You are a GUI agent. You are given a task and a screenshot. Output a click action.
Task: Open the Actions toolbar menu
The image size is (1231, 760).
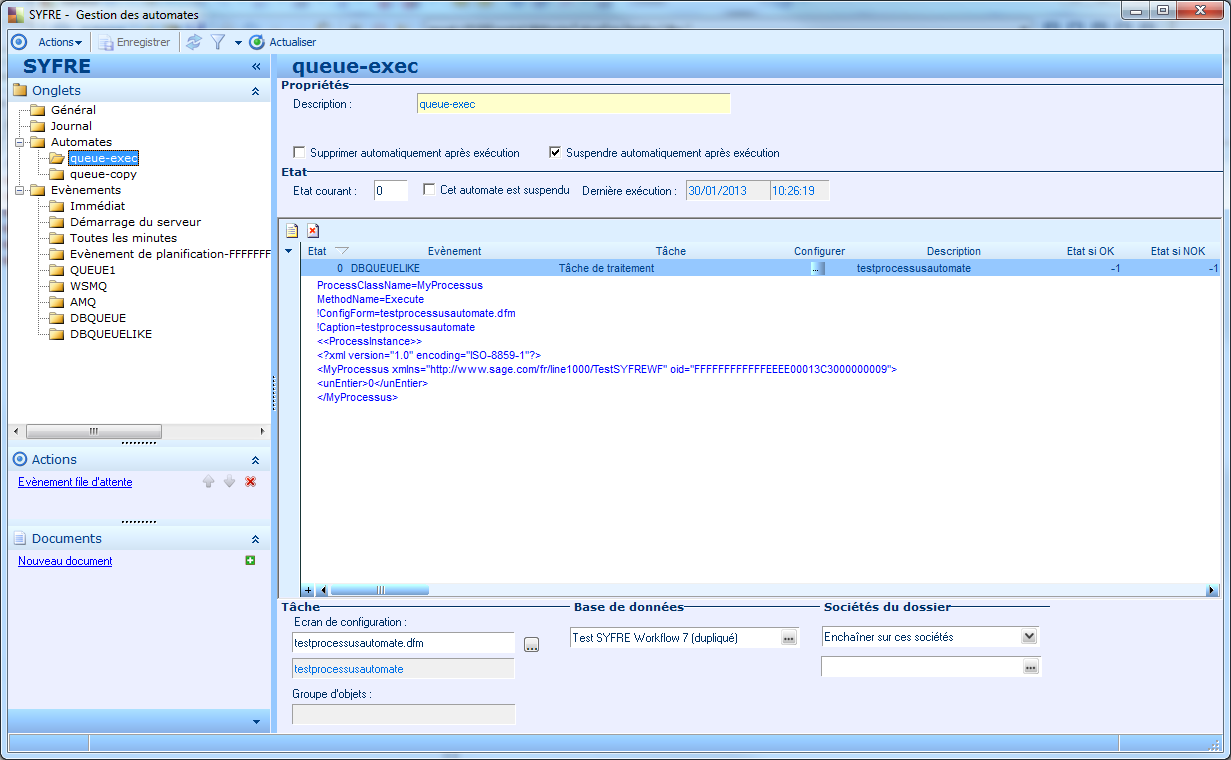pyautogui.click(x=60, y=42)
